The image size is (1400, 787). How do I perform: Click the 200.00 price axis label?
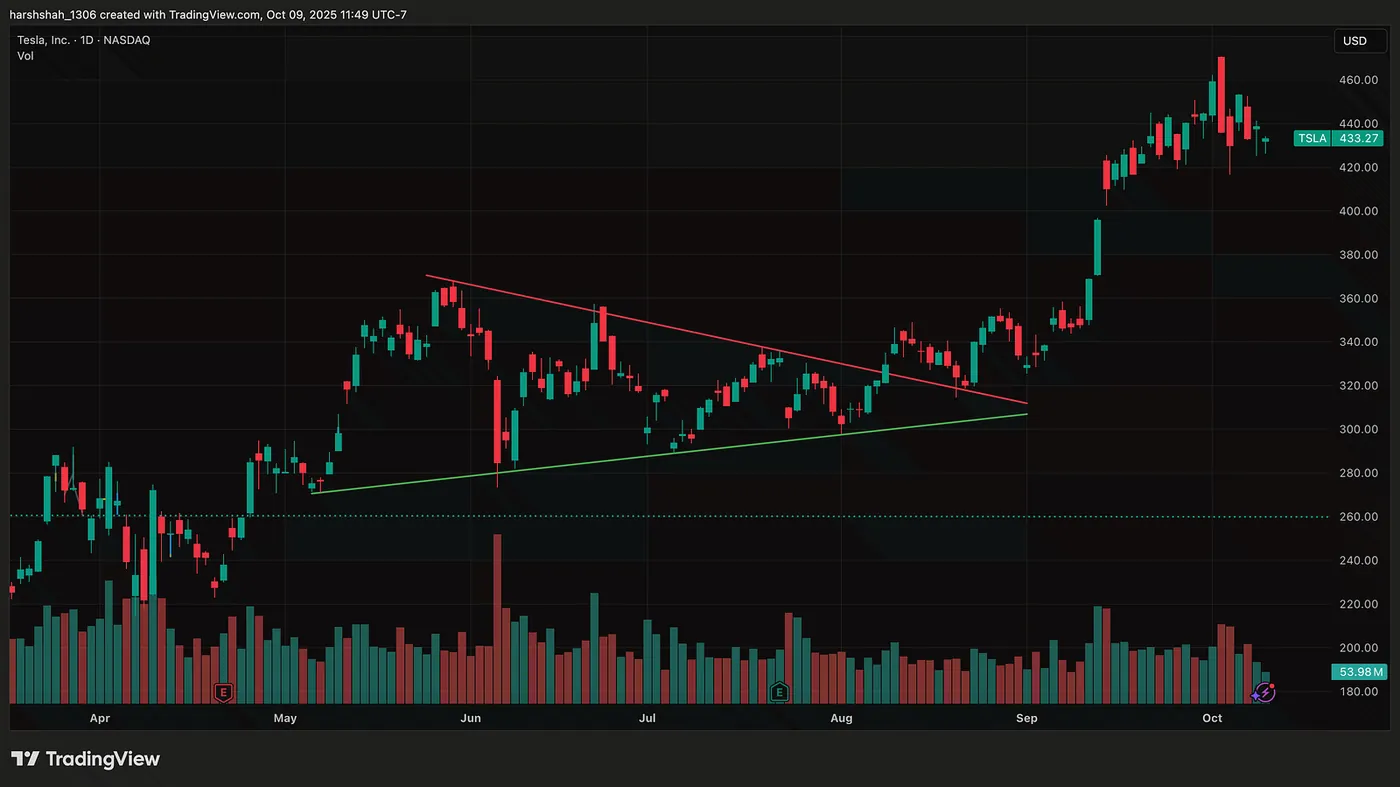coord(1359,648)
